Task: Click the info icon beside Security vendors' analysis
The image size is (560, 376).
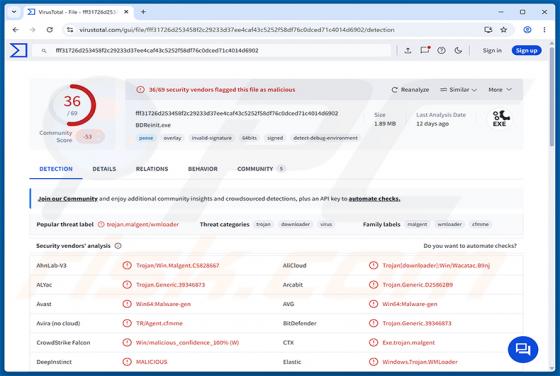Action: [x=118, y=246]
